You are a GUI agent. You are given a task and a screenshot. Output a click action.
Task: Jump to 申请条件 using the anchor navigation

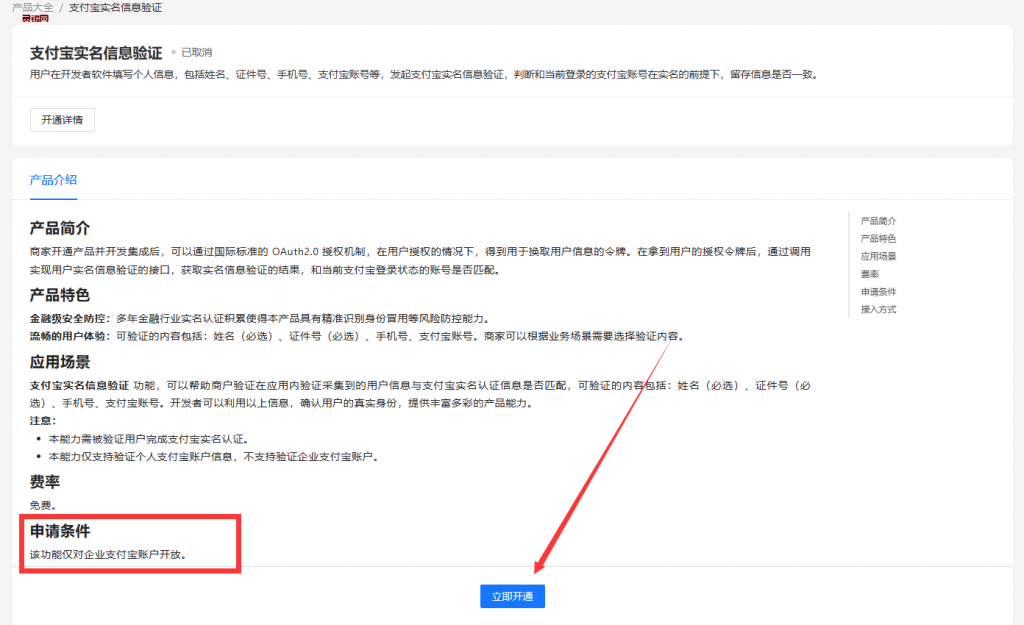click(x=878, y=291)
